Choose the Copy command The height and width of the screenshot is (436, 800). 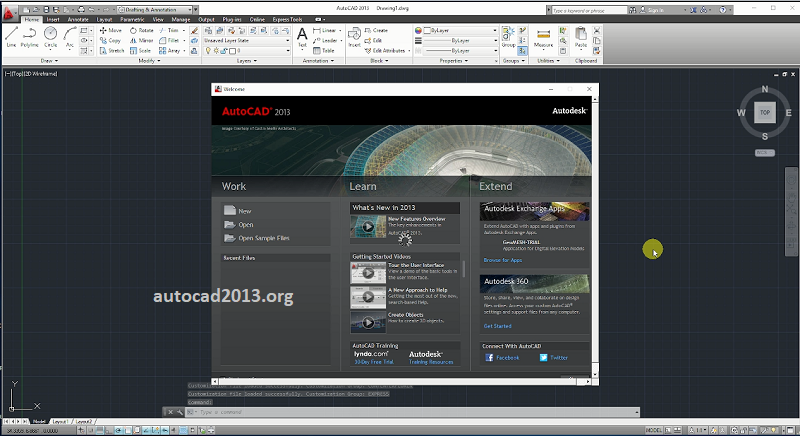click(111, 40)
